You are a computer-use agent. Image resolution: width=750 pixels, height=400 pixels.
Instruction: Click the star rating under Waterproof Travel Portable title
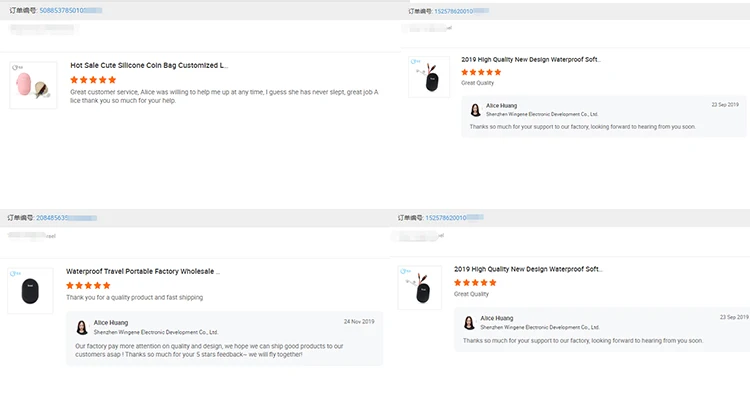(88, 285)
